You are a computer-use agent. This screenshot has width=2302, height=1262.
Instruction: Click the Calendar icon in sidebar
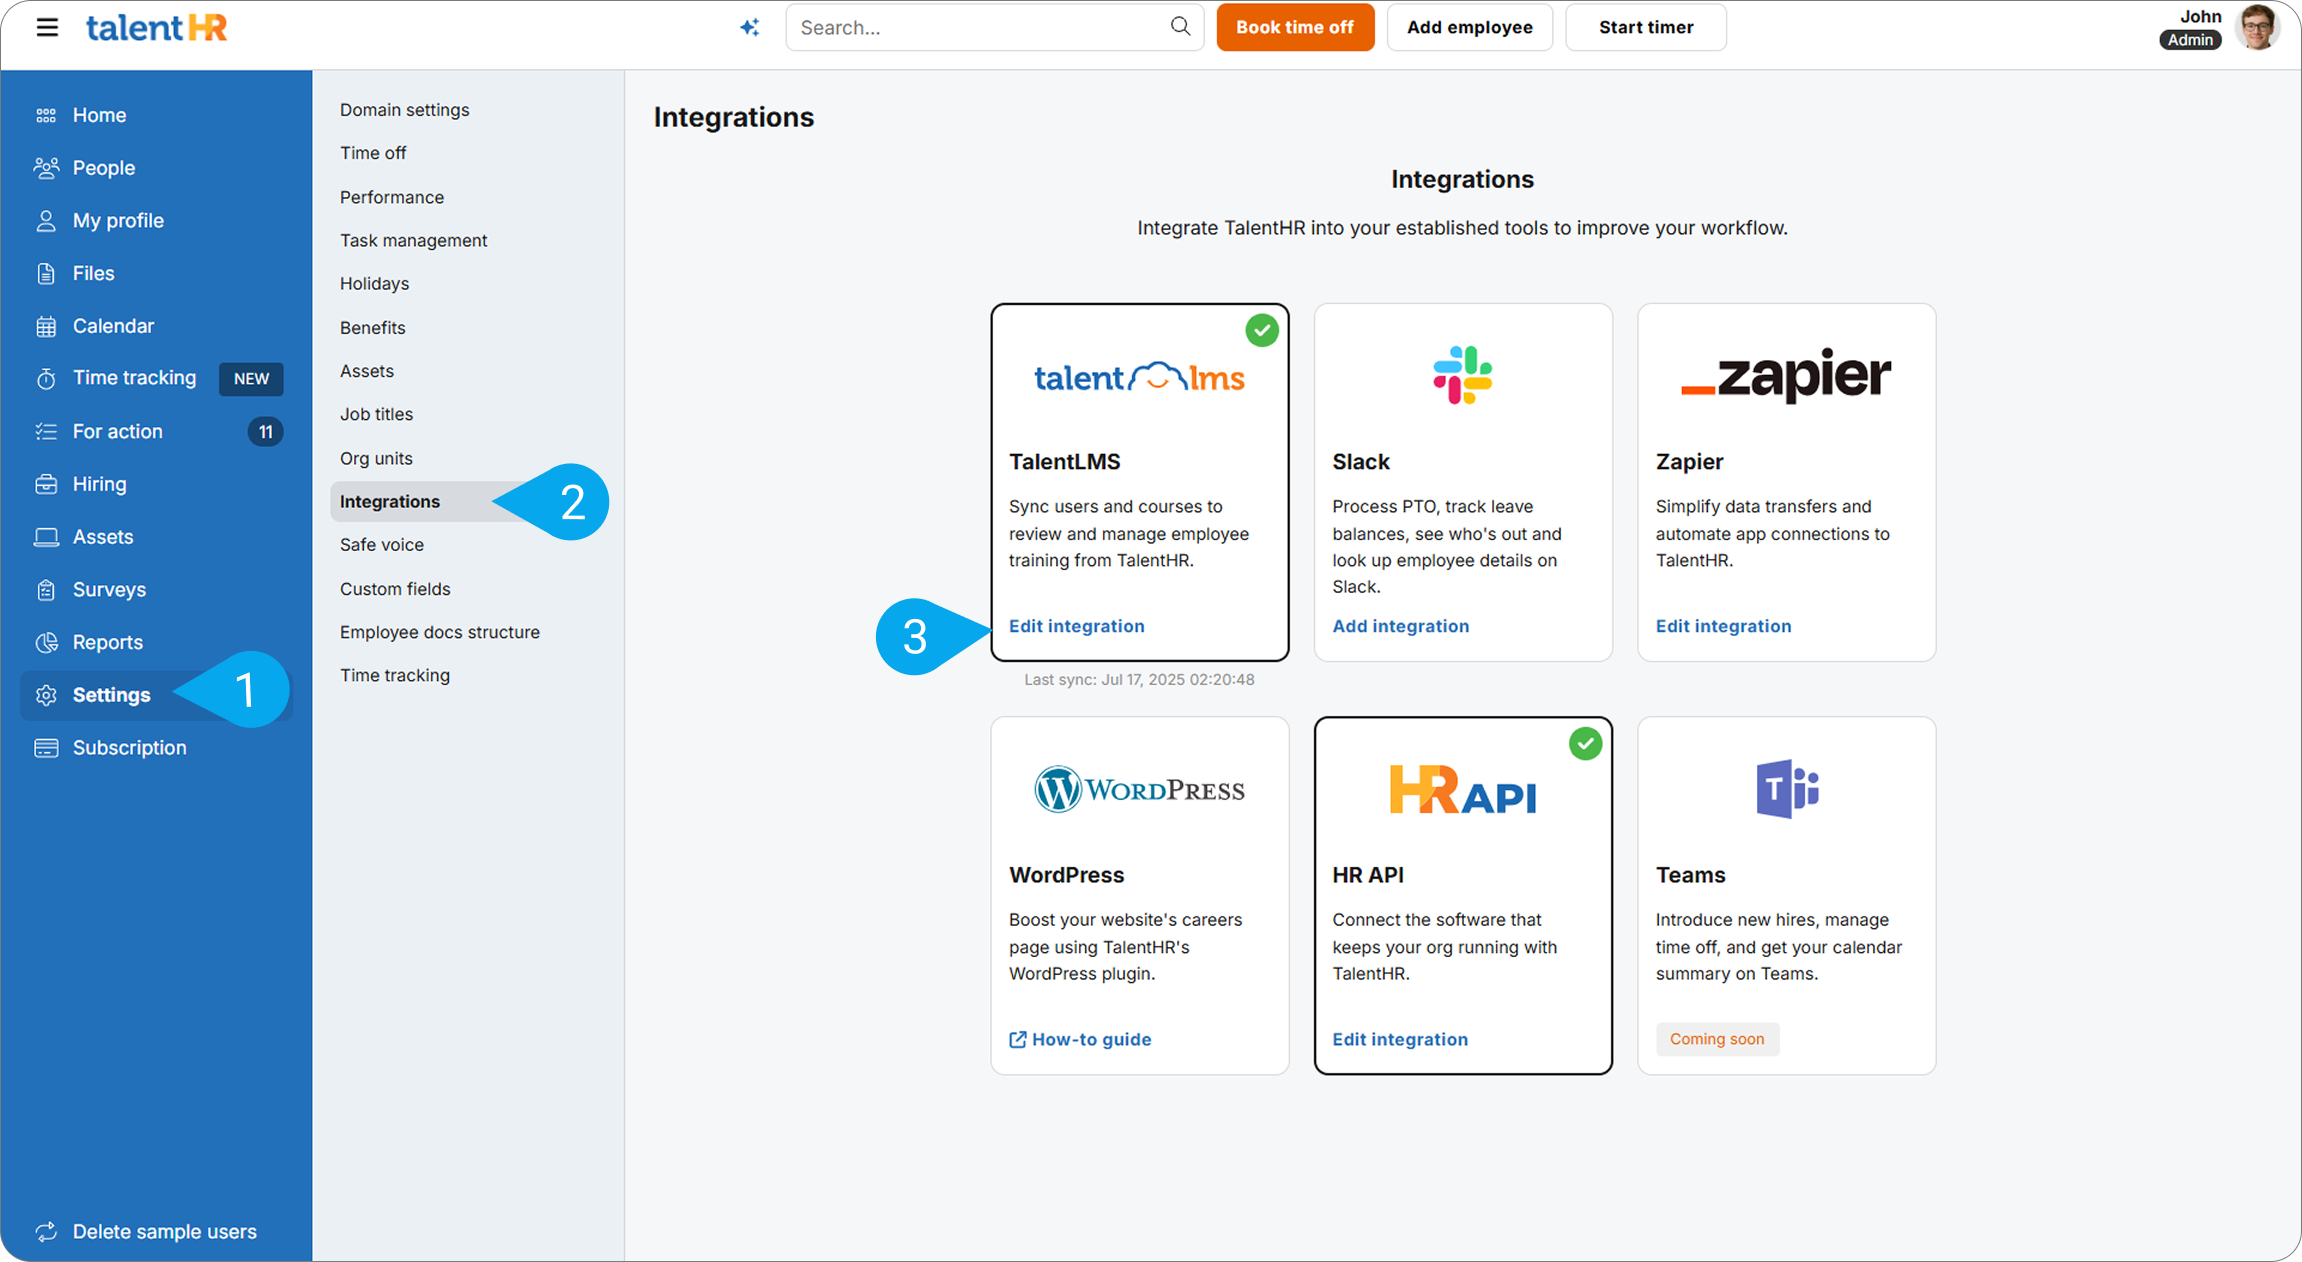point(46,326)
